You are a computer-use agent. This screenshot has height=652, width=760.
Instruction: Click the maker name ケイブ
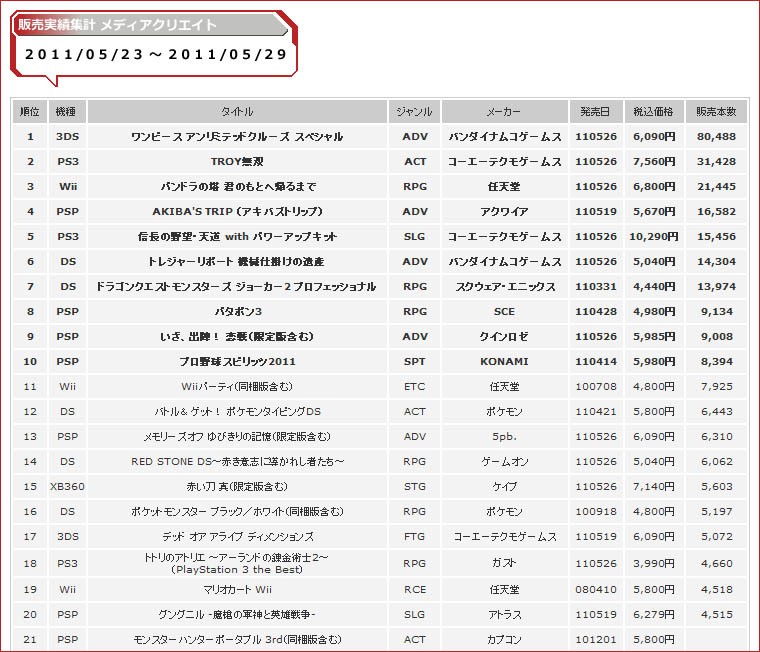coord(504,486)
